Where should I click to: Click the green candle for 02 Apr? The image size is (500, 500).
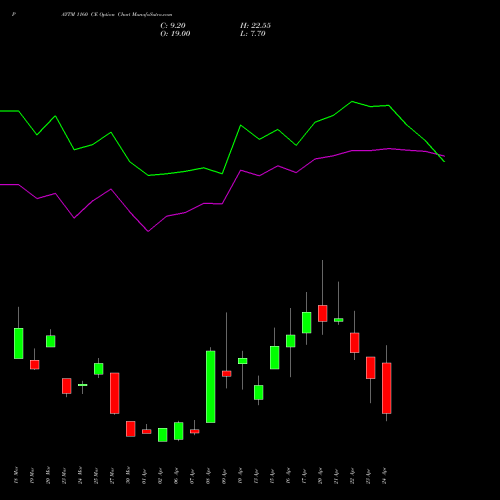click(x=163, y=435)
